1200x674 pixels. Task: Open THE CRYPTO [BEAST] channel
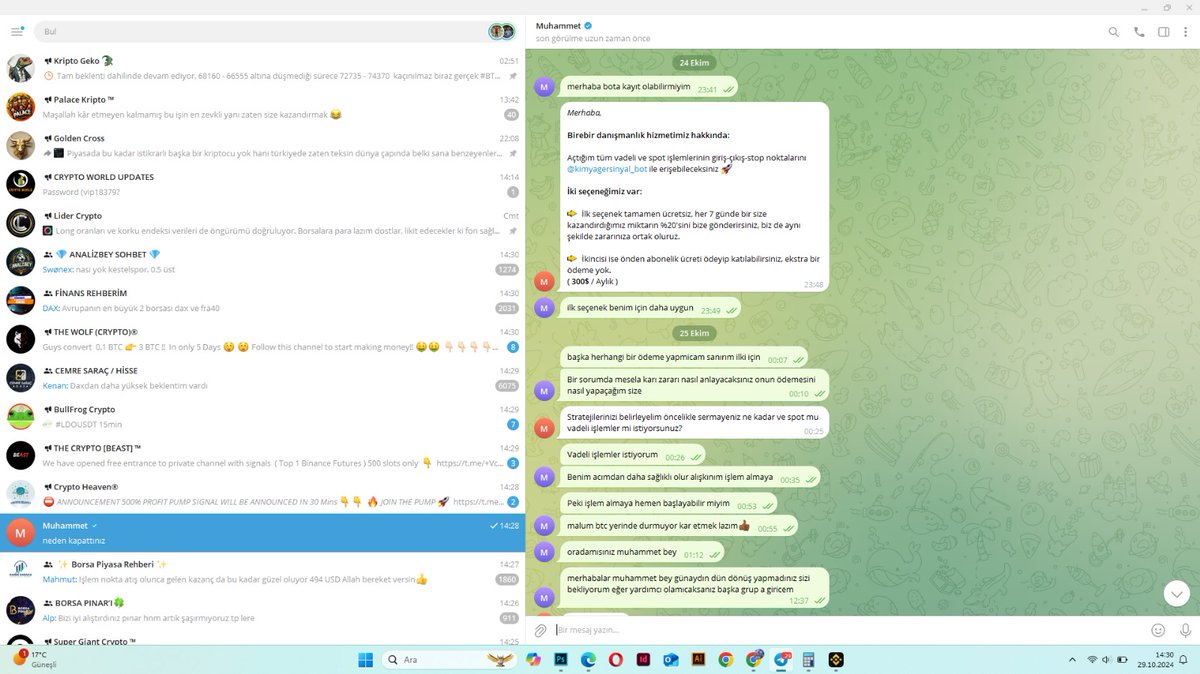click(262, 455)
